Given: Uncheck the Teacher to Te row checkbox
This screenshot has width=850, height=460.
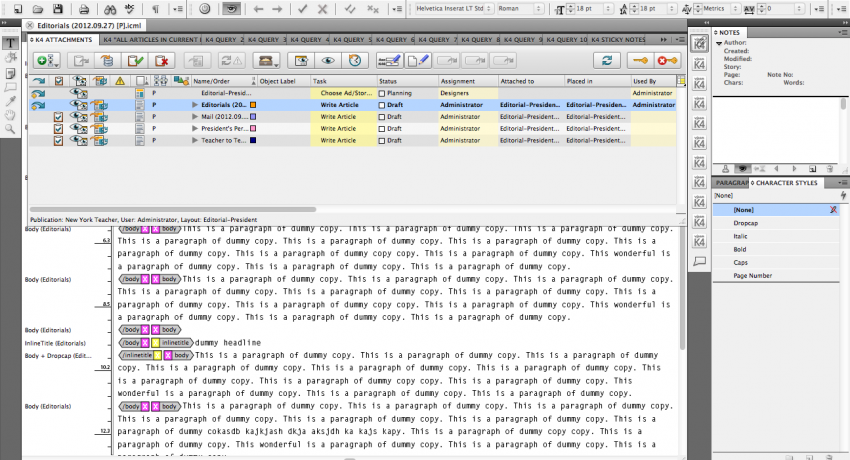Looking at the screenshot, I should point(59,140).
